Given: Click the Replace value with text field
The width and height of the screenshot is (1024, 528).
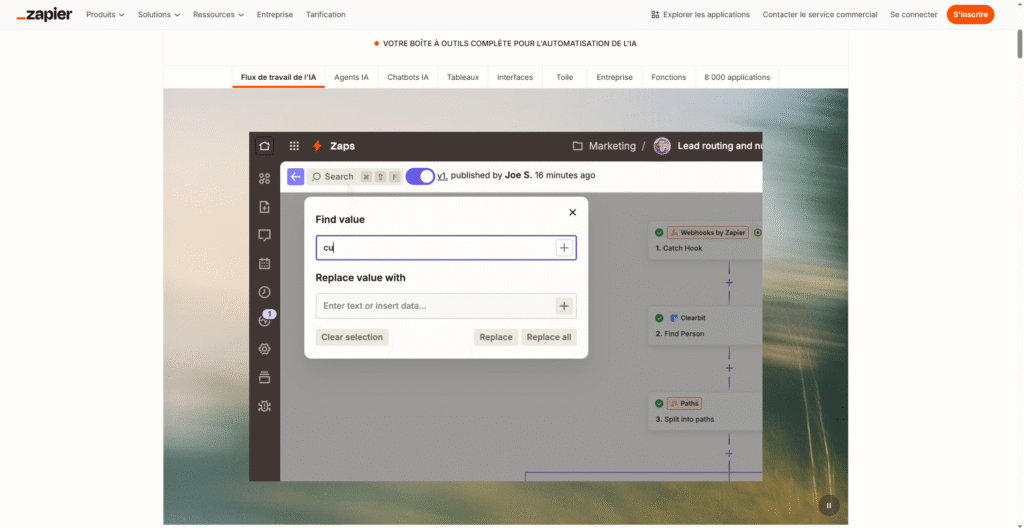Looking at the screenshot, I should [434, 306].
